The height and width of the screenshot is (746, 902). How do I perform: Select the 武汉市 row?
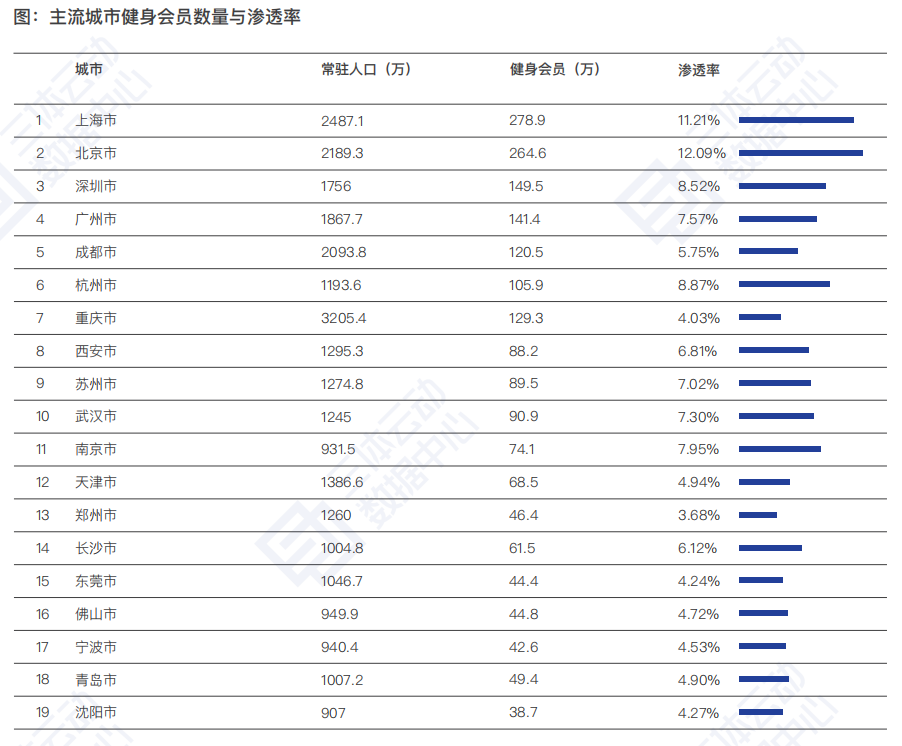point(450,416)
